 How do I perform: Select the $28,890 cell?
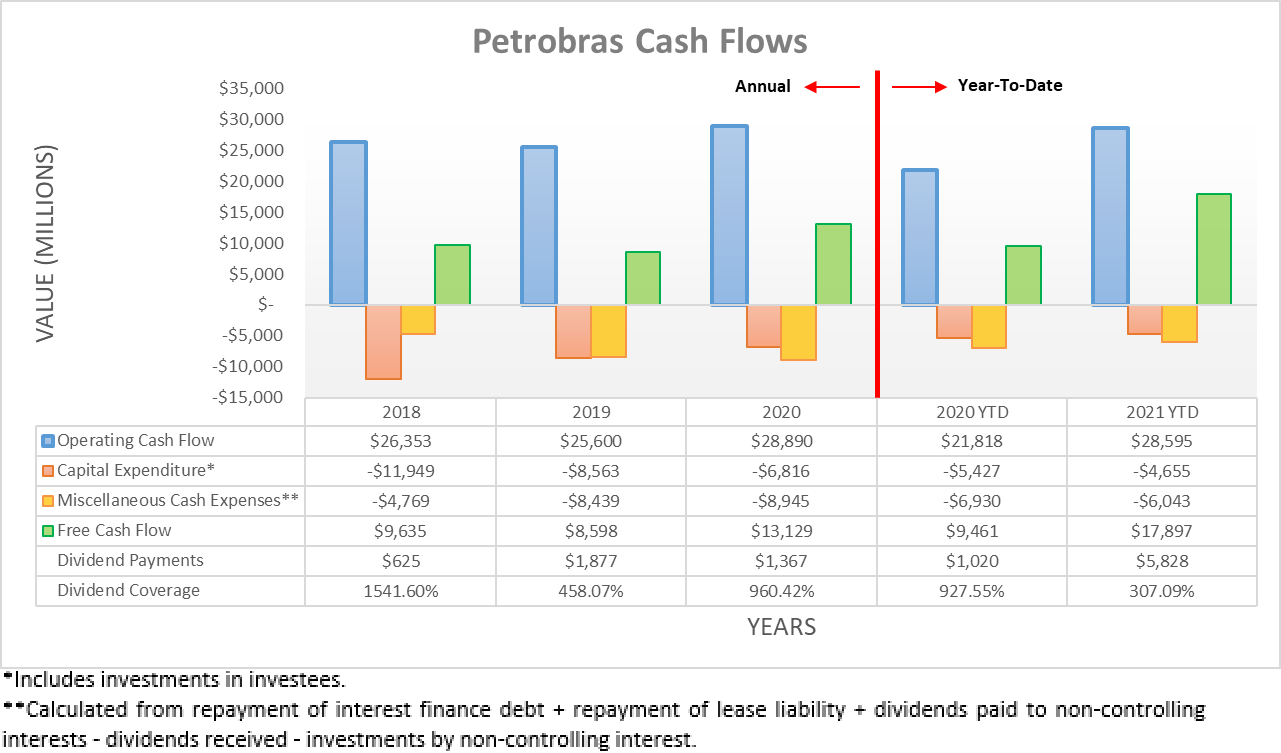tap(781, 441)
